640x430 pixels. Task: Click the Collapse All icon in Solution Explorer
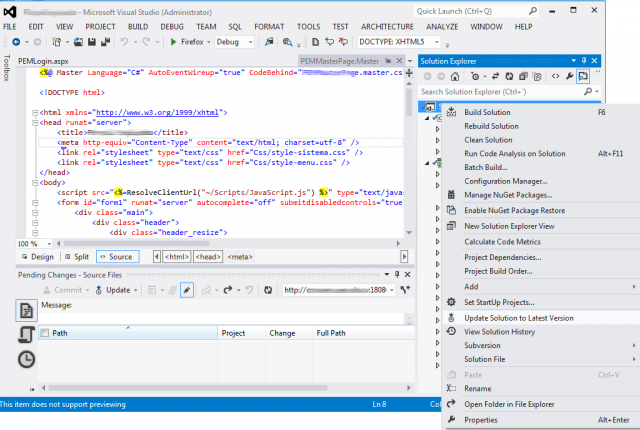(523, 76)
